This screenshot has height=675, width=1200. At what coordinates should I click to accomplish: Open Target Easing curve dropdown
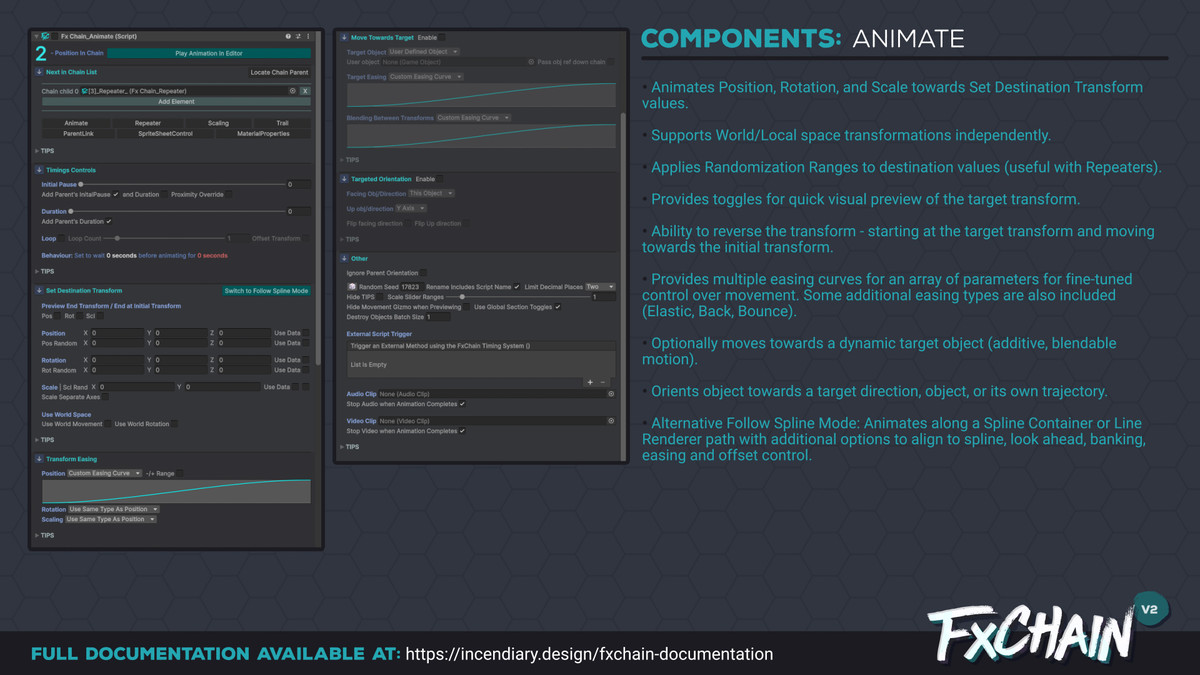426,76
